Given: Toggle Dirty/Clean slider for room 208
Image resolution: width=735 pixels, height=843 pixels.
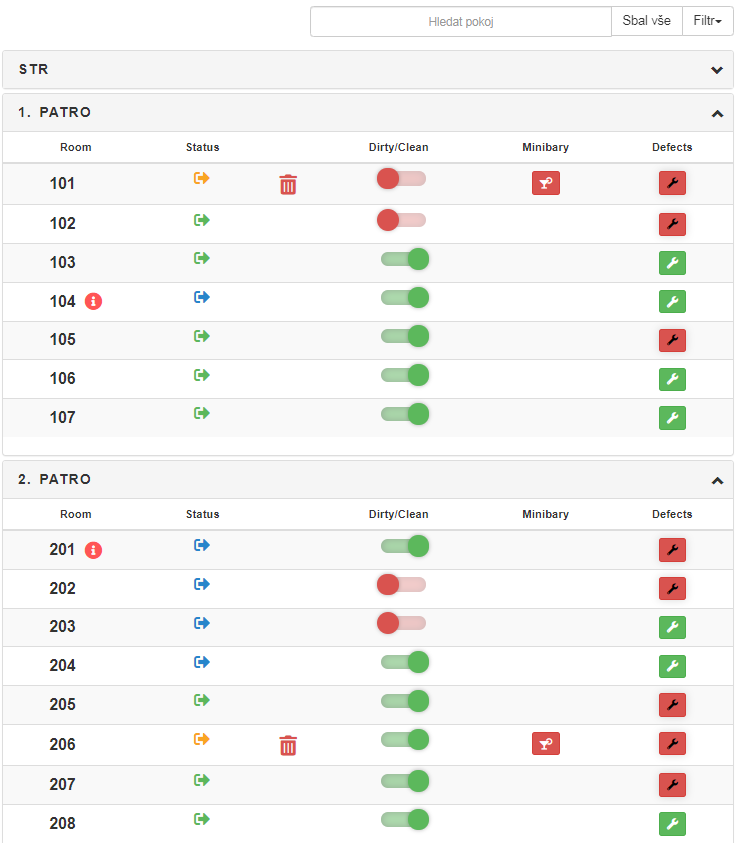Looking at the screenshot, I should coord(405,820).
